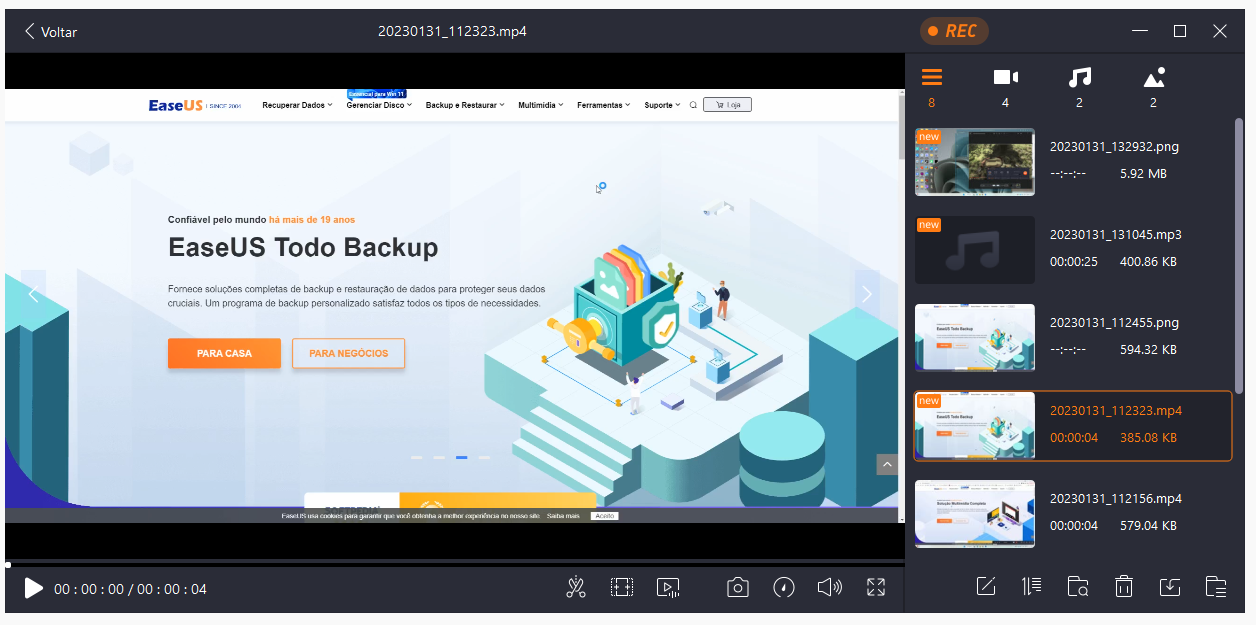Click the video clip icon left of camera
Image resolution: width=1256 pixels, height=625 pixels.
tap(668, 588)
